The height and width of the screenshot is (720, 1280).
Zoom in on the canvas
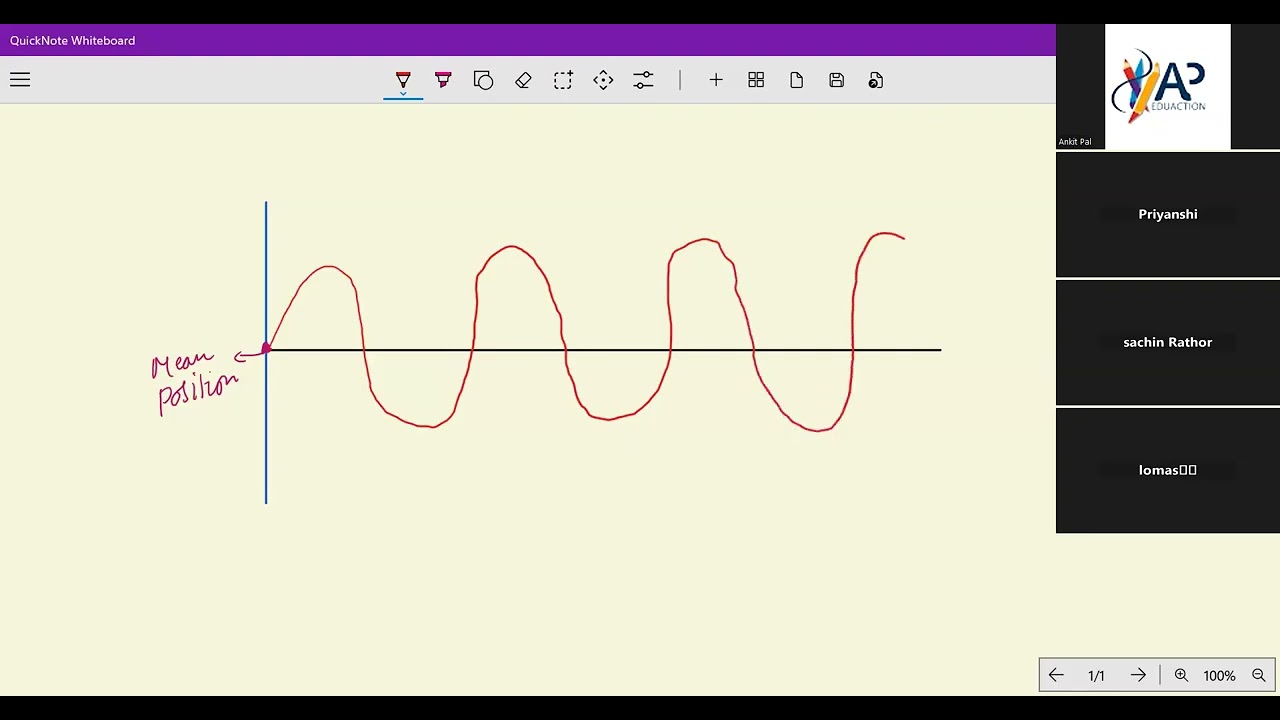pyautogui.click(x=1181, y=676)
